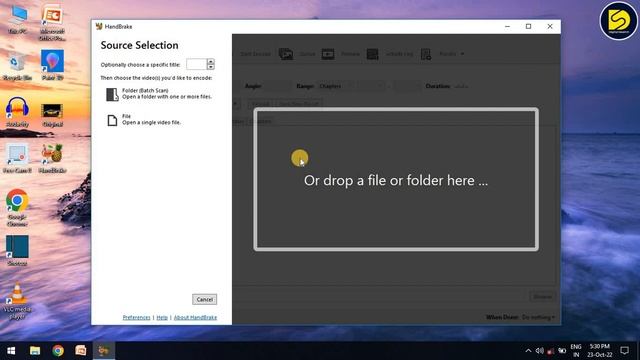Switch to HandBrake taskbar button

pyautogui.click(x=104, y=351)
